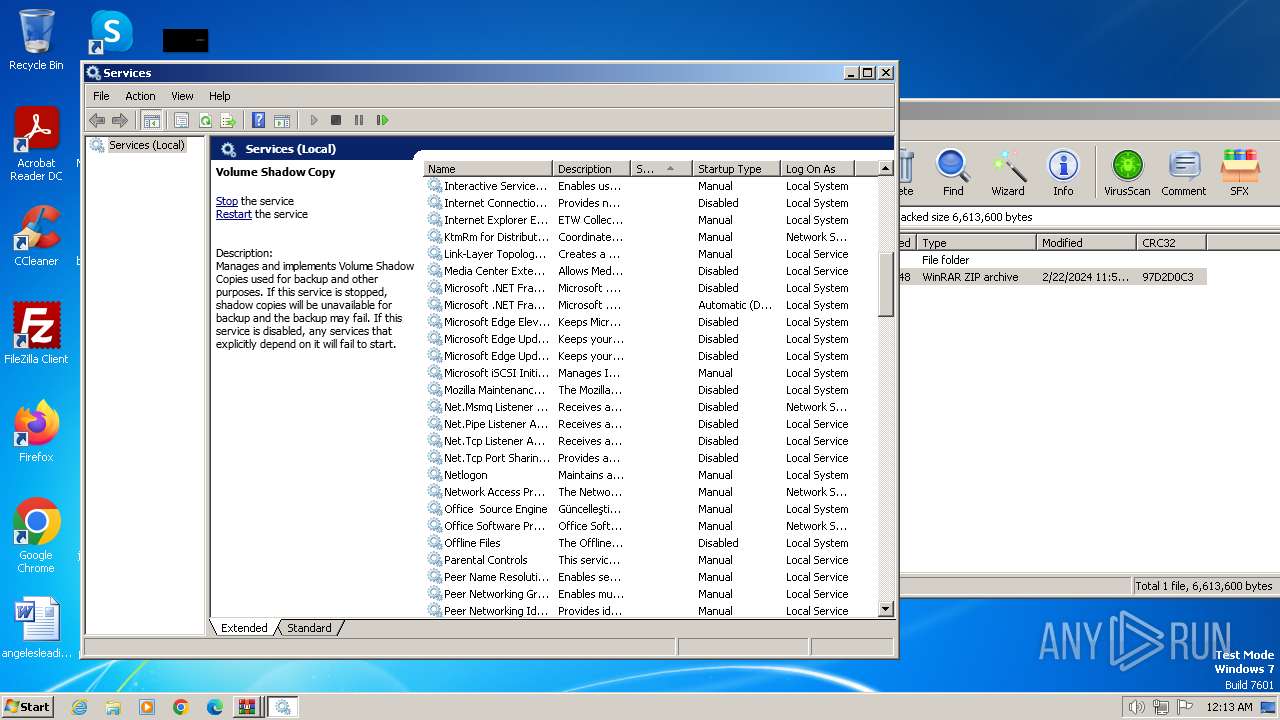This screenshot has height=720, width=1280.
Task: Switch to the Standard tab
Action: (309, 628)
